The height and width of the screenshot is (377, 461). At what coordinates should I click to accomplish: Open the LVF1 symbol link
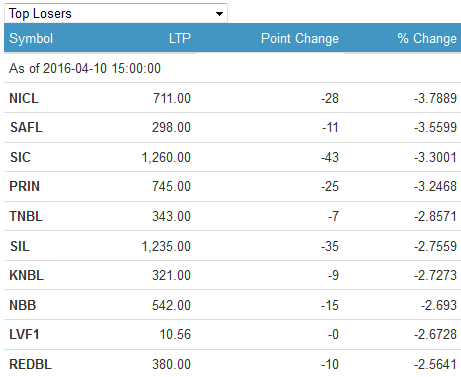tap(24, 334)
